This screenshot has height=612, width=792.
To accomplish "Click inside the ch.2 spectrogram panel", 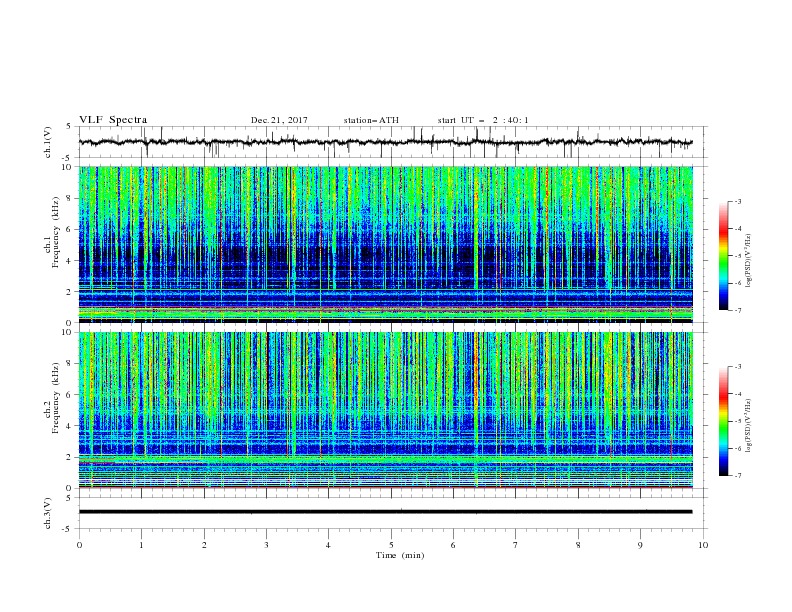I will (386, 410).
